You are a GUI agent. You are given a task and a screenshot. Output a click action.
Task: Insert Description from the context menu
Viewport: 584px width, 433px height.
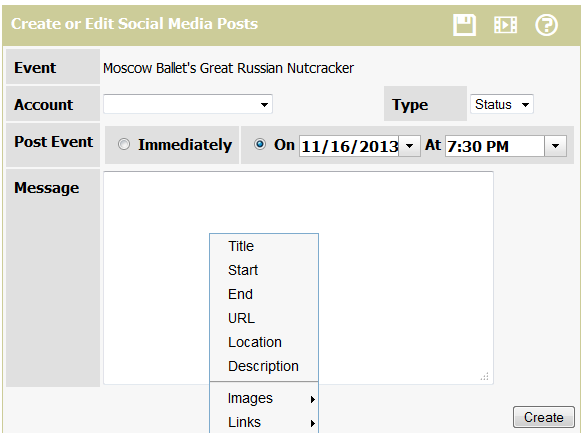[264, 366]
